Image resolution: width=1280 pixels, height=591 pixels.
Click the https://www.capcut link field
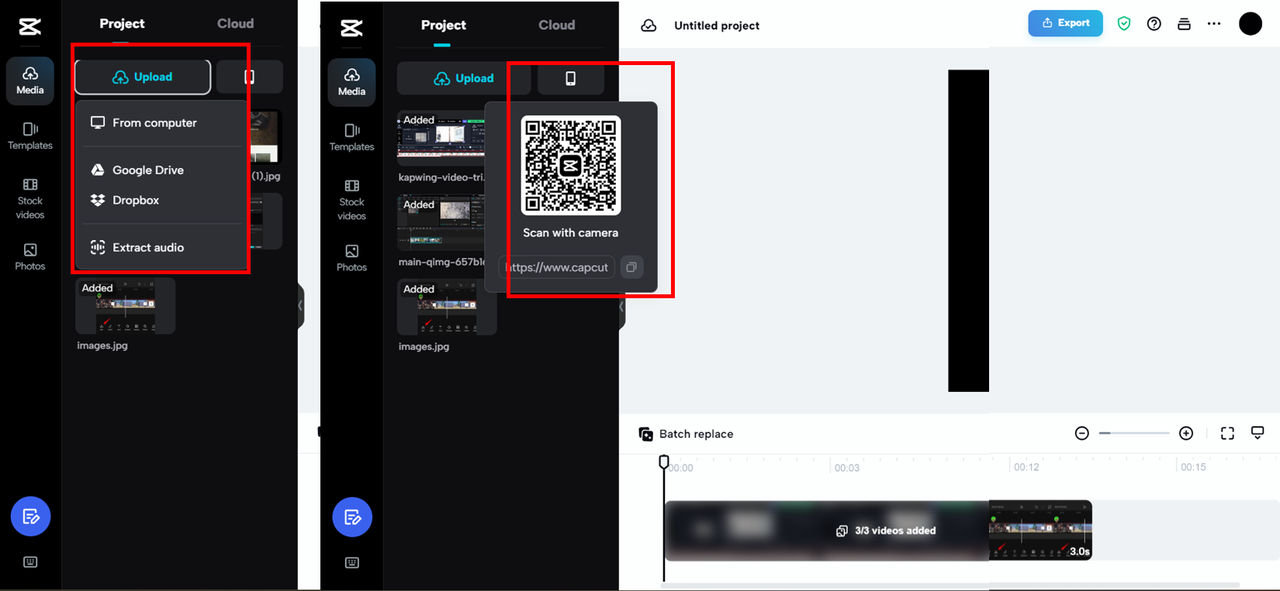tap(557, 267)
